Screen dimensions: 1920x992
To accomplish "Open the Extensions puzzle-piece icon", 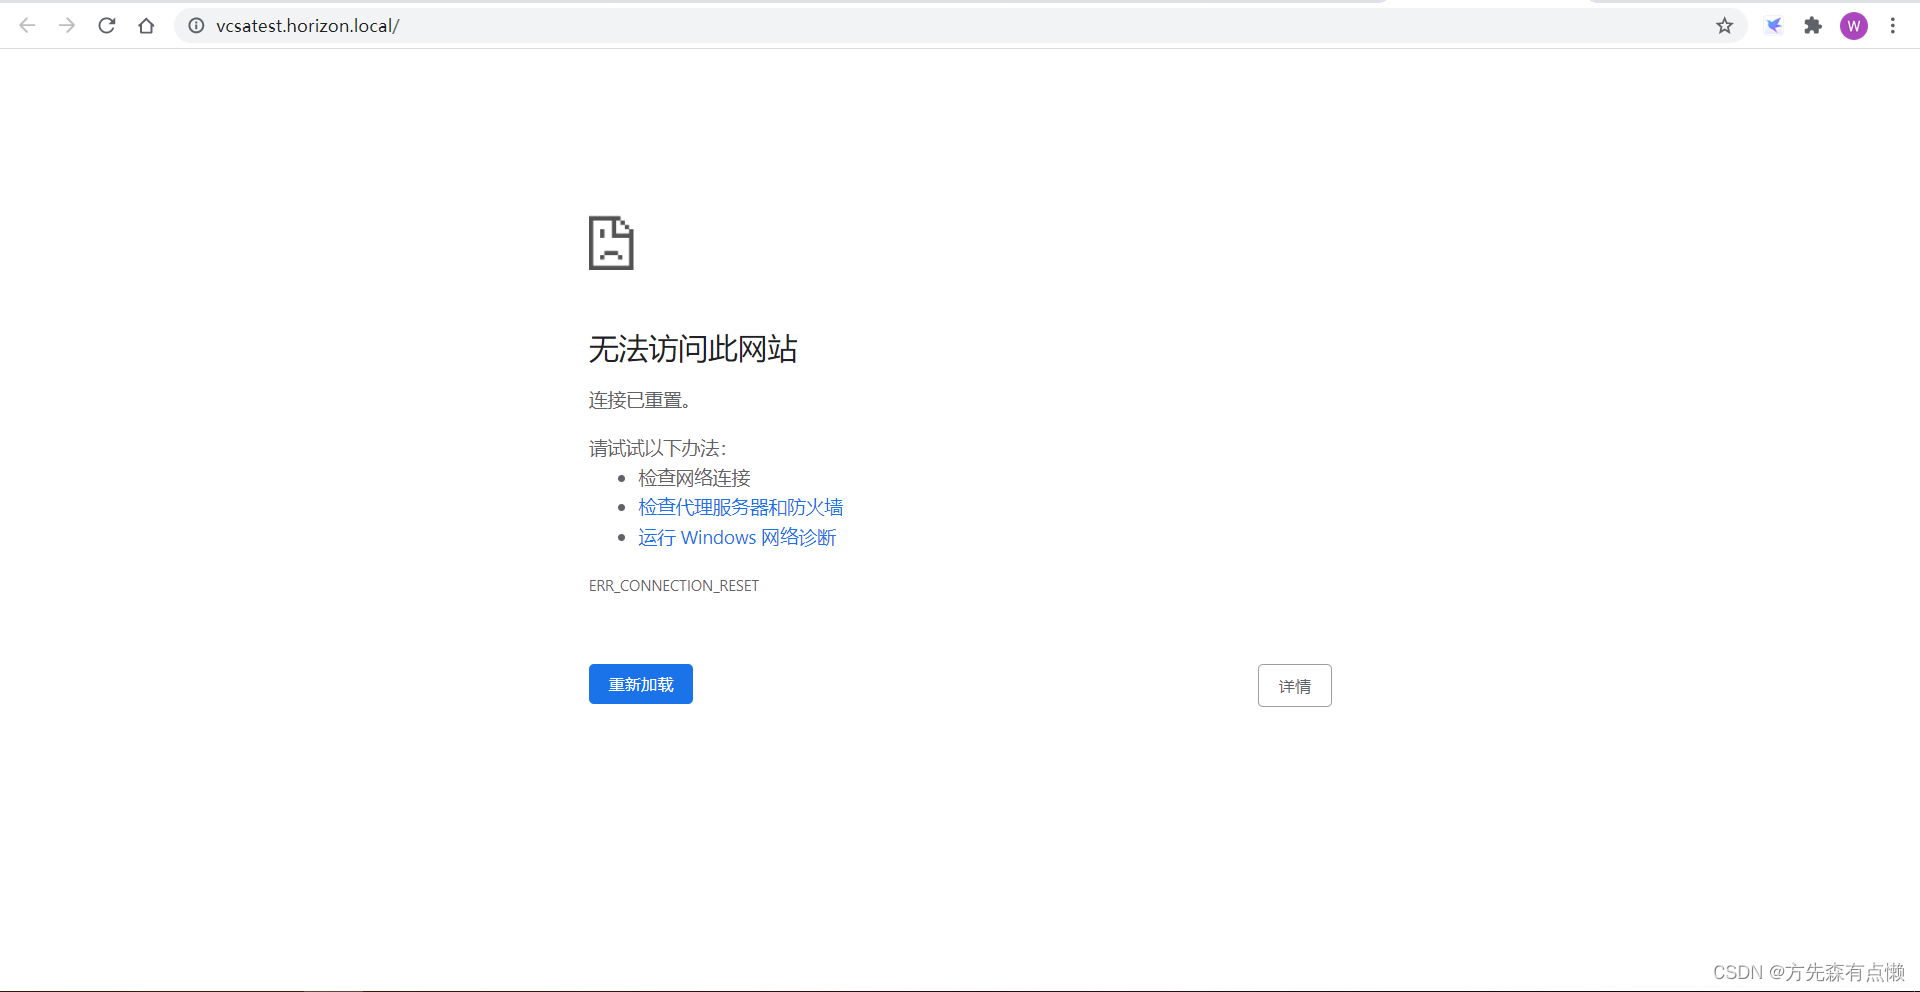I will click(x=1813, y=25).
